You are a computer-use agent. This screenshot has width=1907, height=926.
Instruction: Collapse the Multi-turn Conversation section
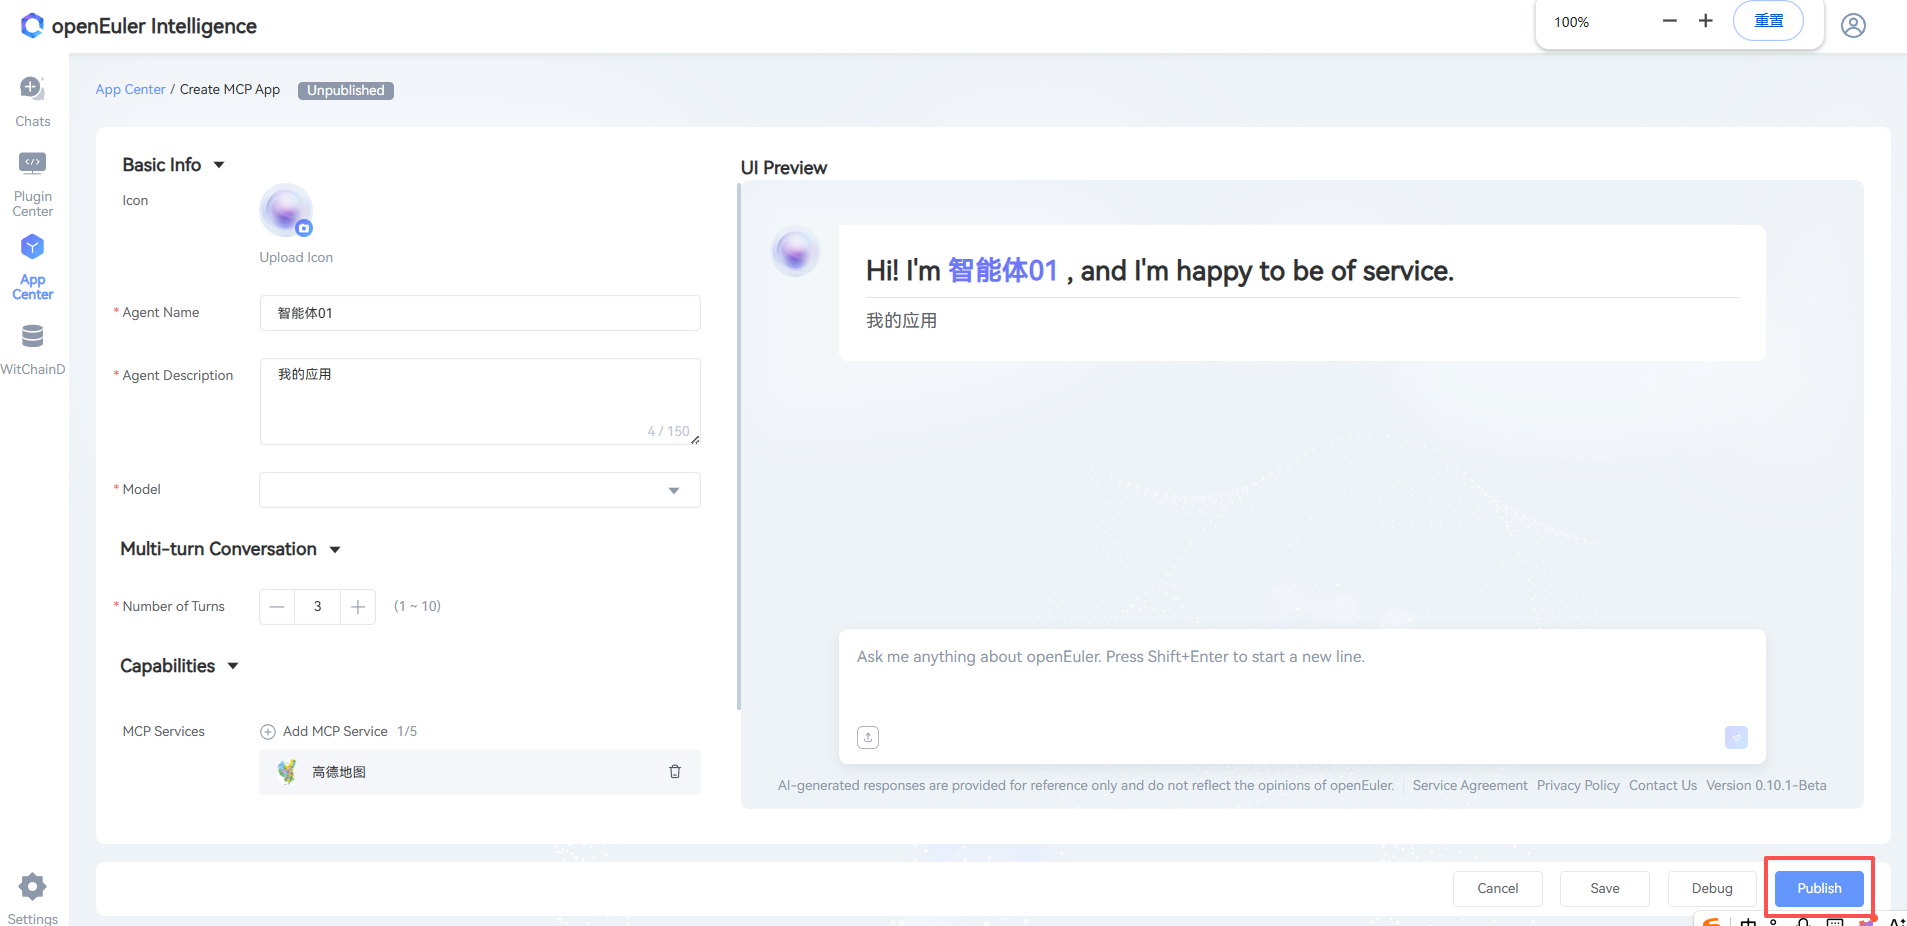(335, 550)
